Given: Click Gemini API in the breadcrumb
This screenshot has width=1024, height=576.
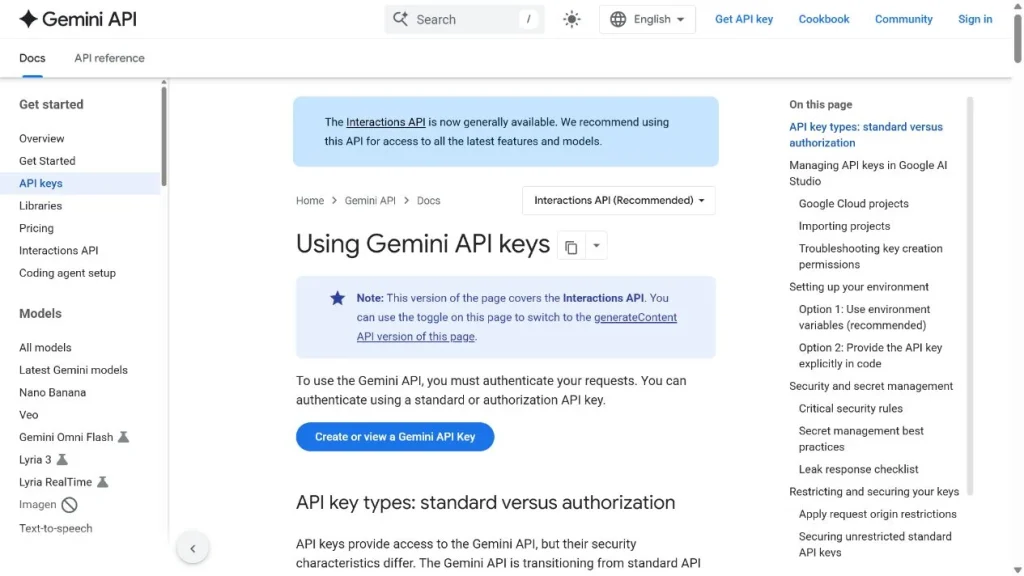Looking at the screenshot, I should point(370,200).
